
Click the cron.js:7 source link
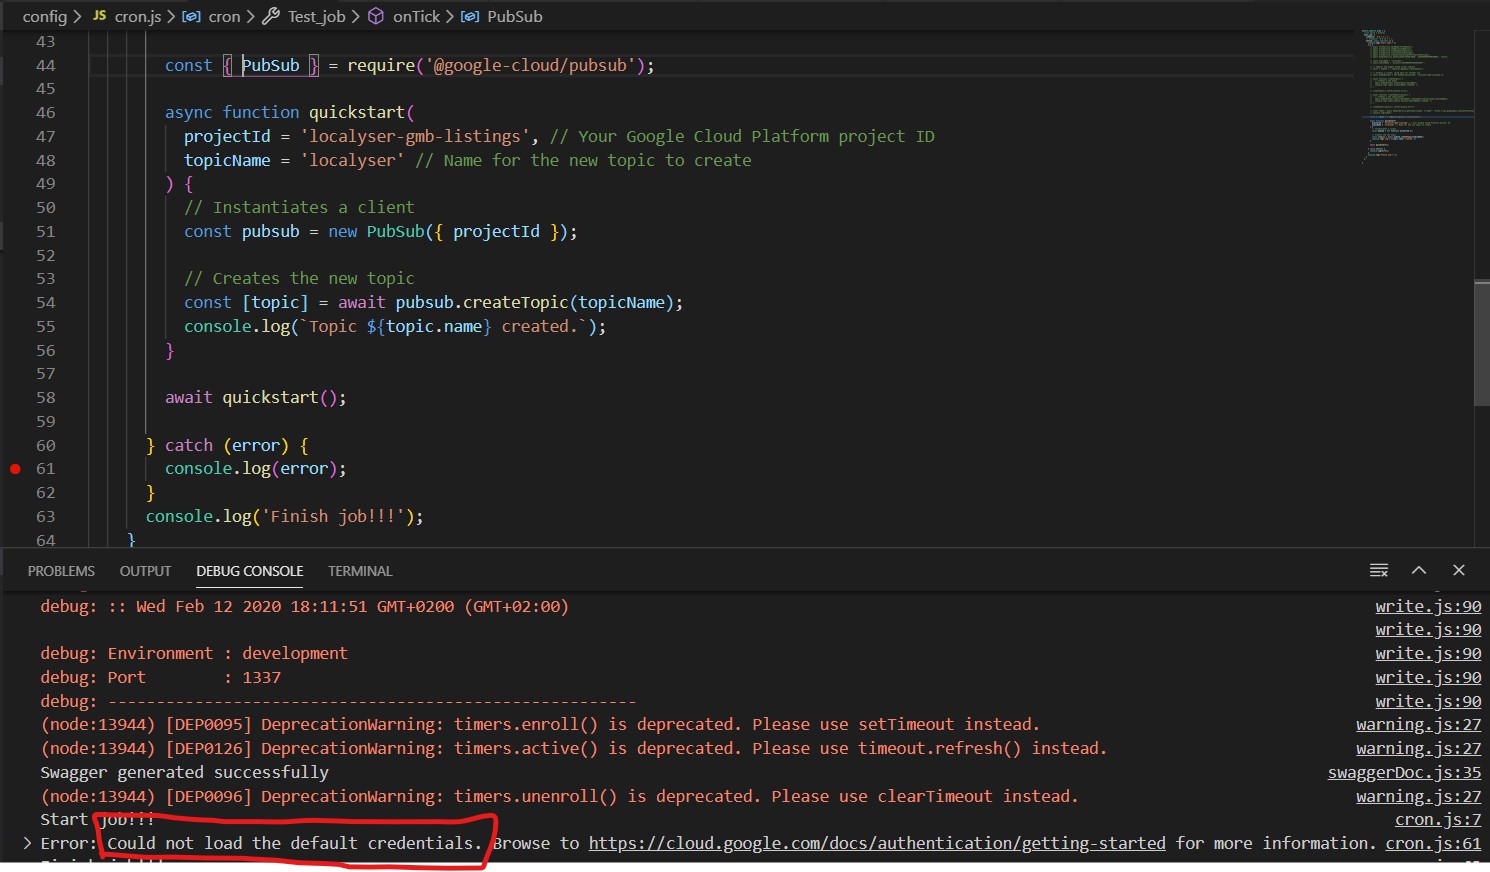1438,819
